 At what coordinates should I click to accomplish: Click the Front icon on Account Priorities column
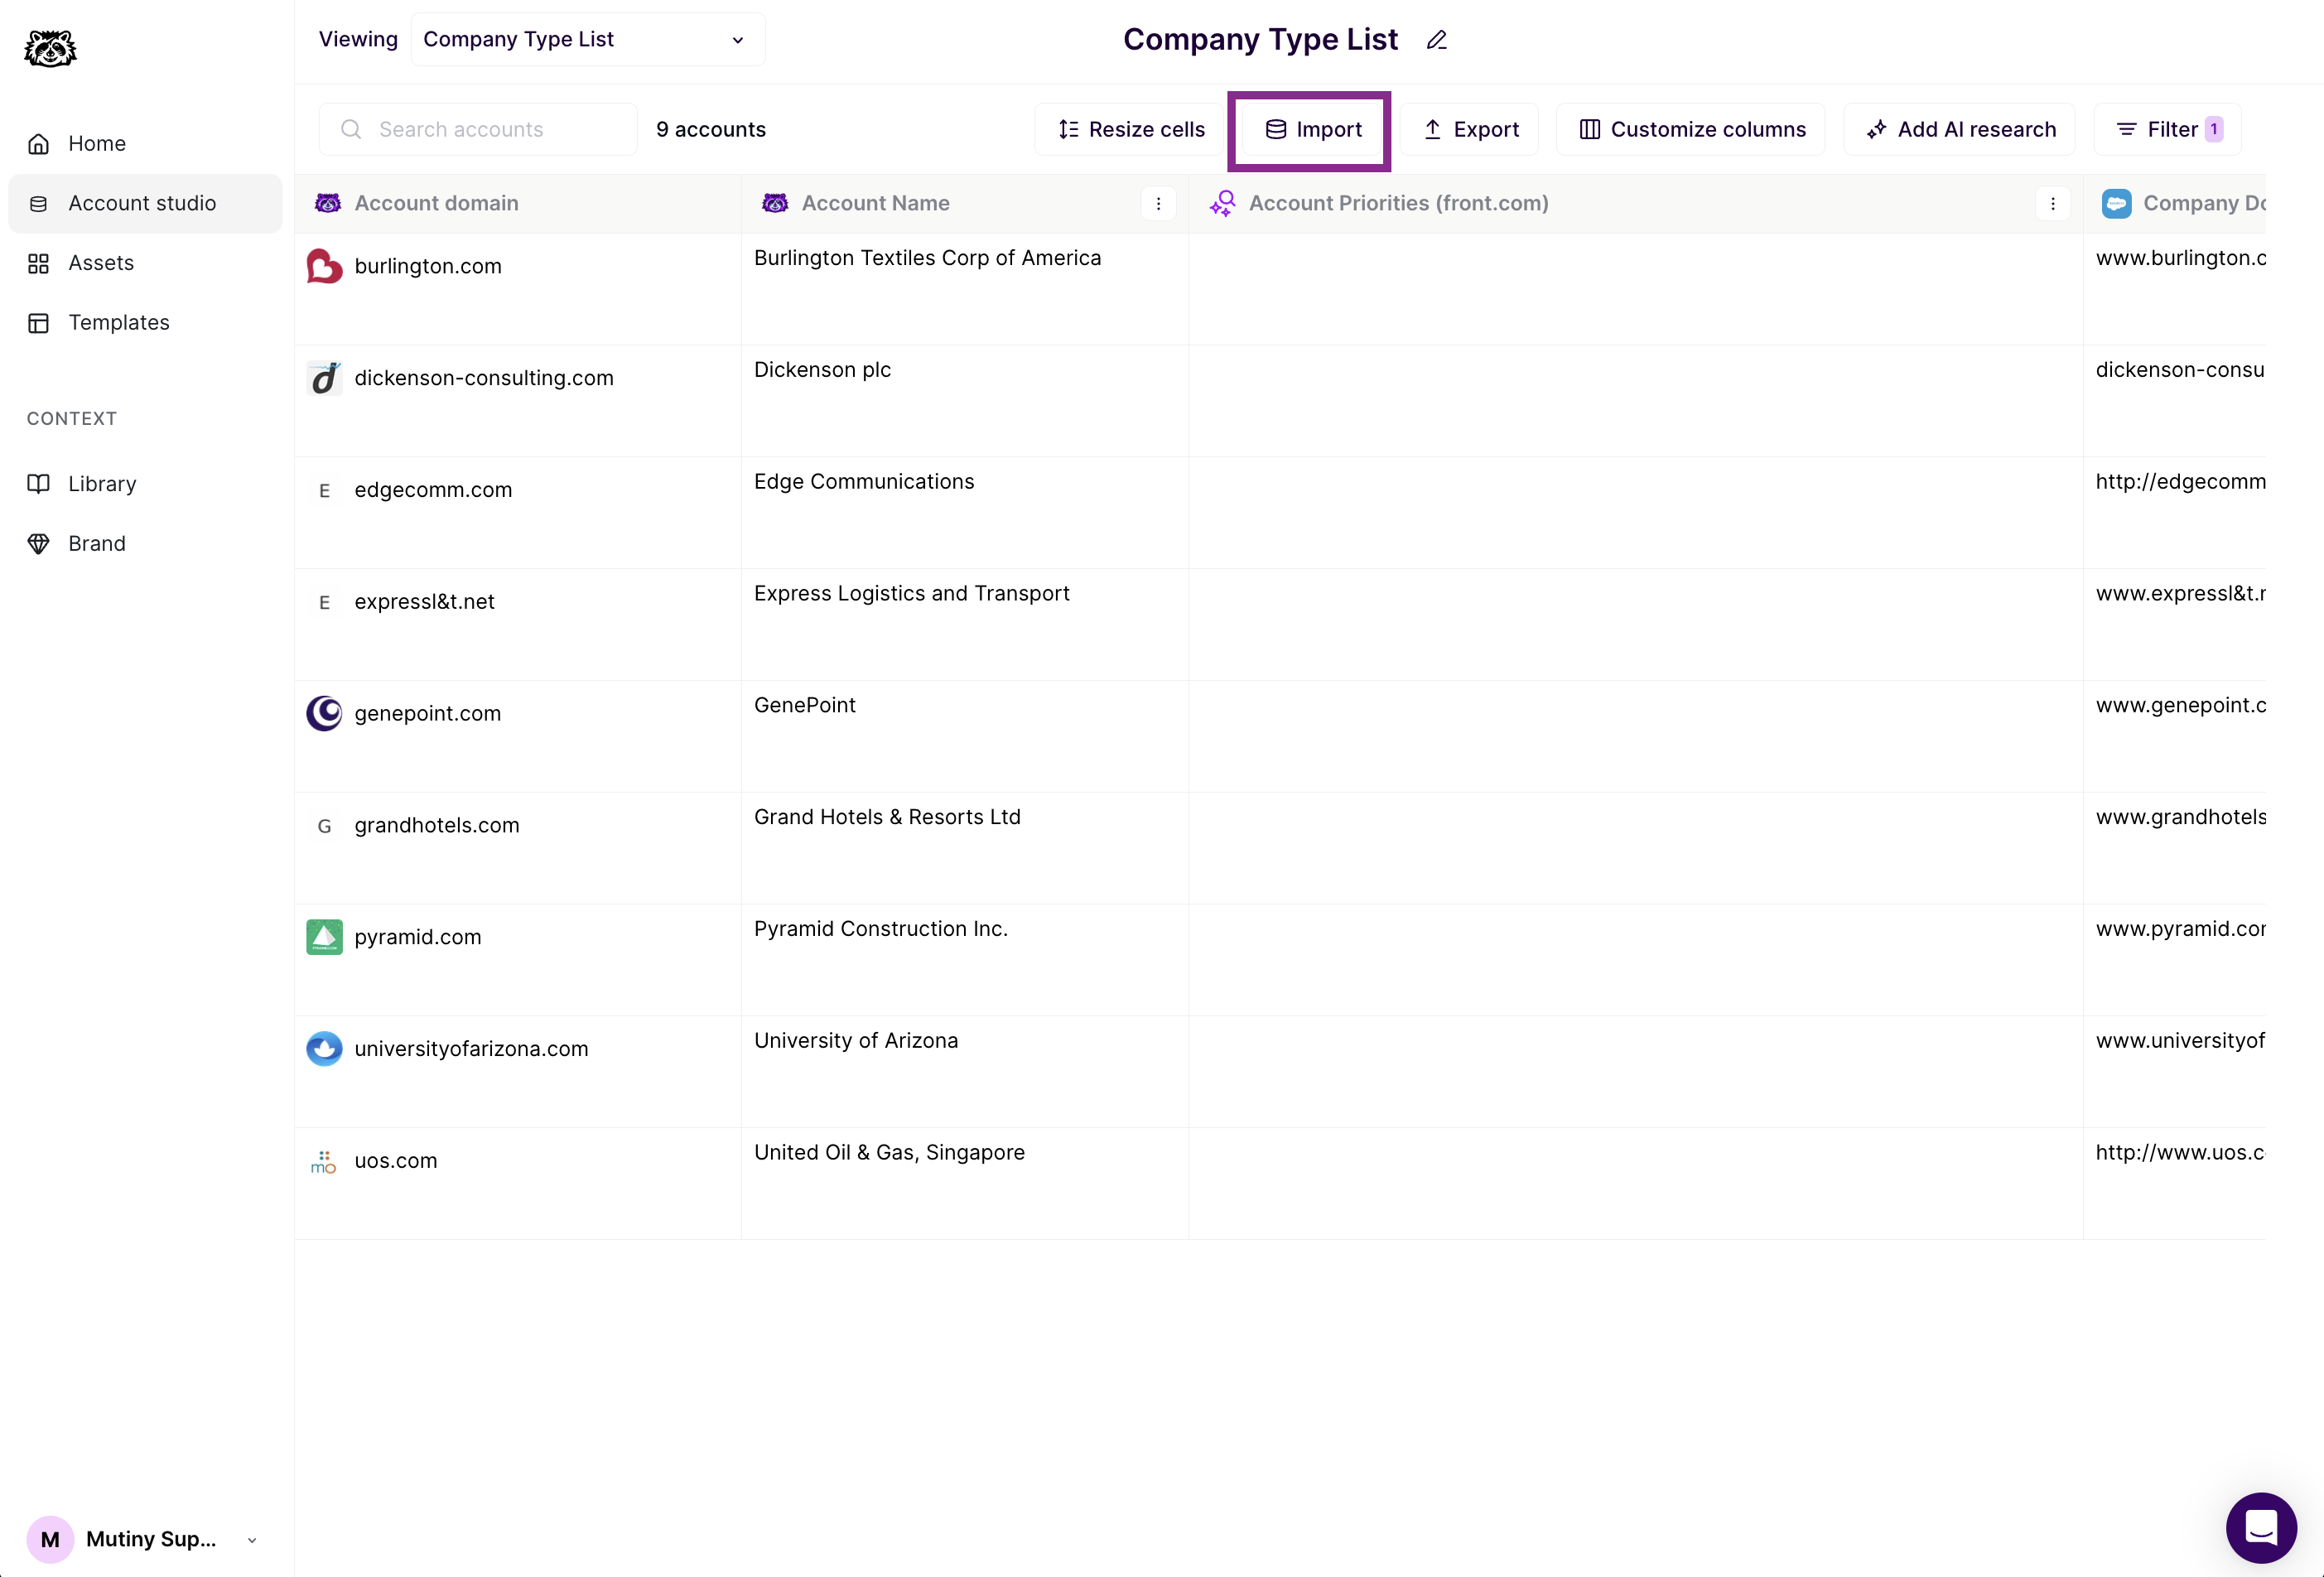point(1223,203)
